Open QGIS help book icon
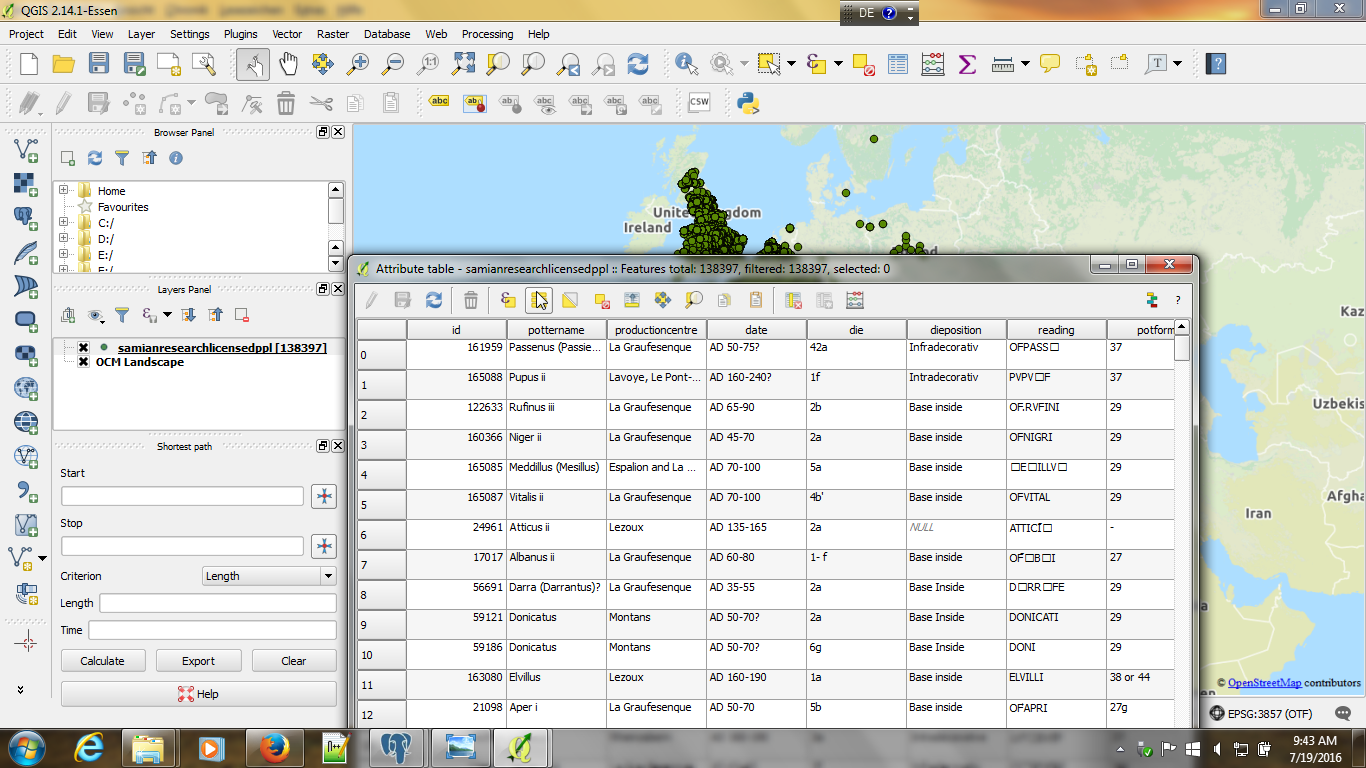This screenshot has height=768, width=1366. point(1216,64)
